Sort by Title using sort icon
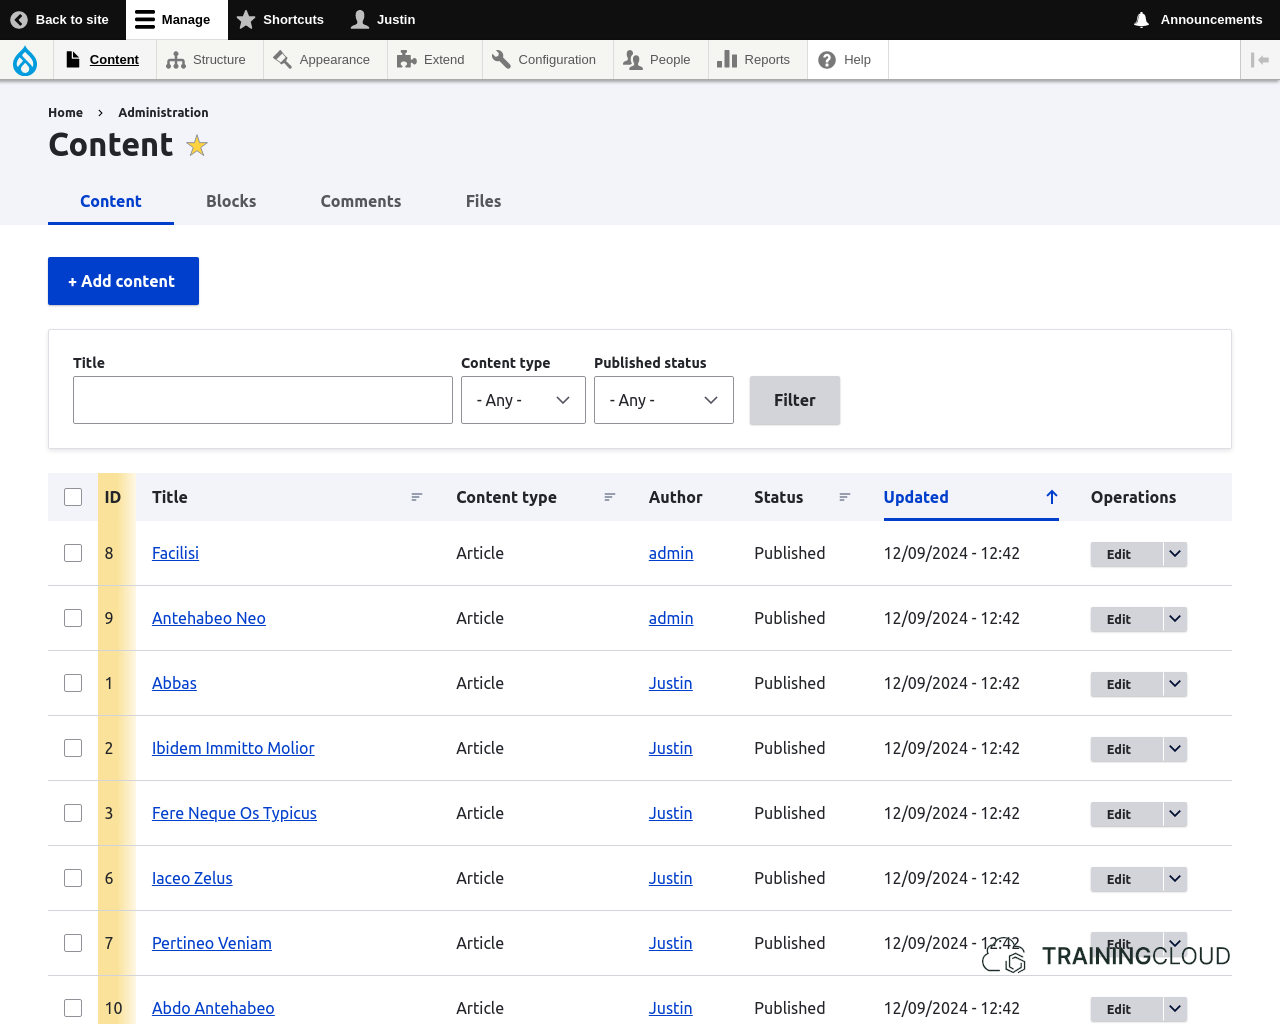Viewport: 1280px width, 1024px height. tap(417, 497)
